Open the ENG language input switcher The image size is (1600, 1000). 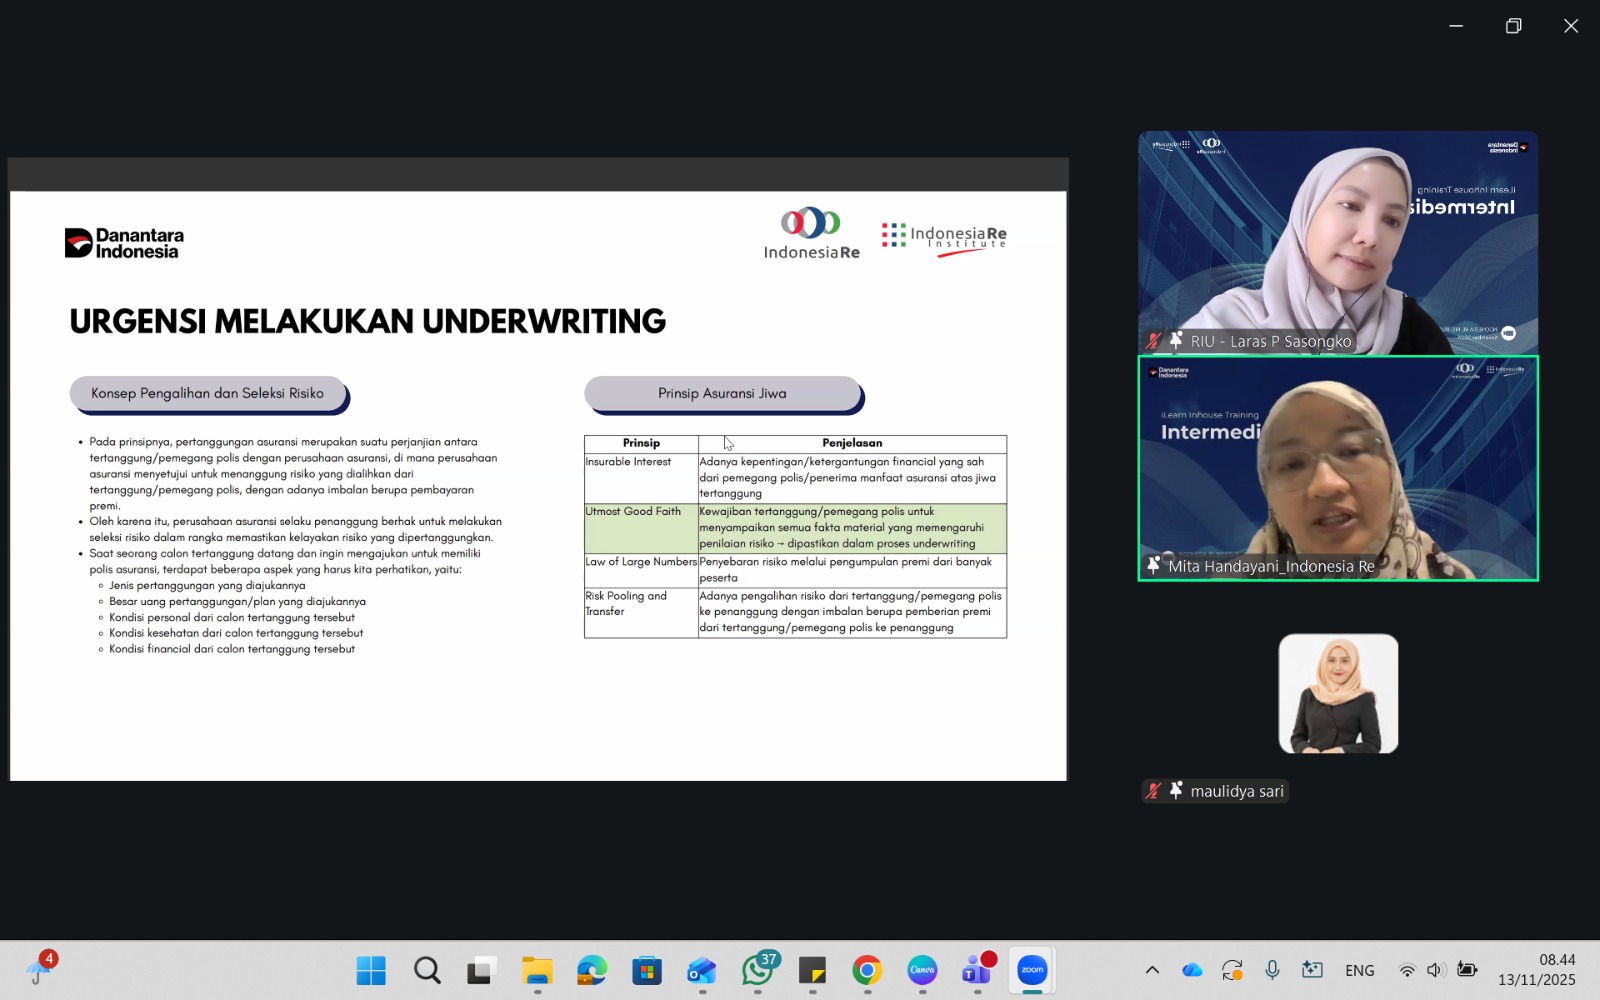pyautogui.click(x=1359, y=970)
